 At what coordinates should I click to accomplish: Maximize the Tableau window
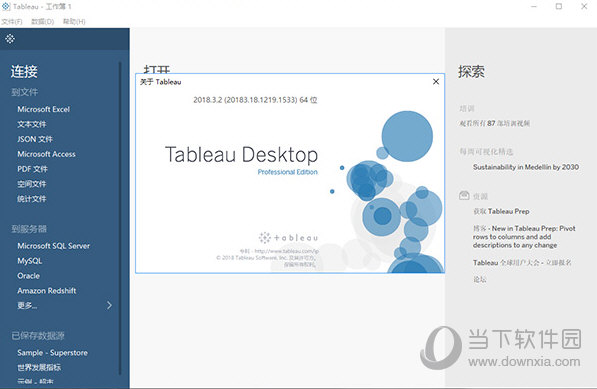click(x=559, y=6)
